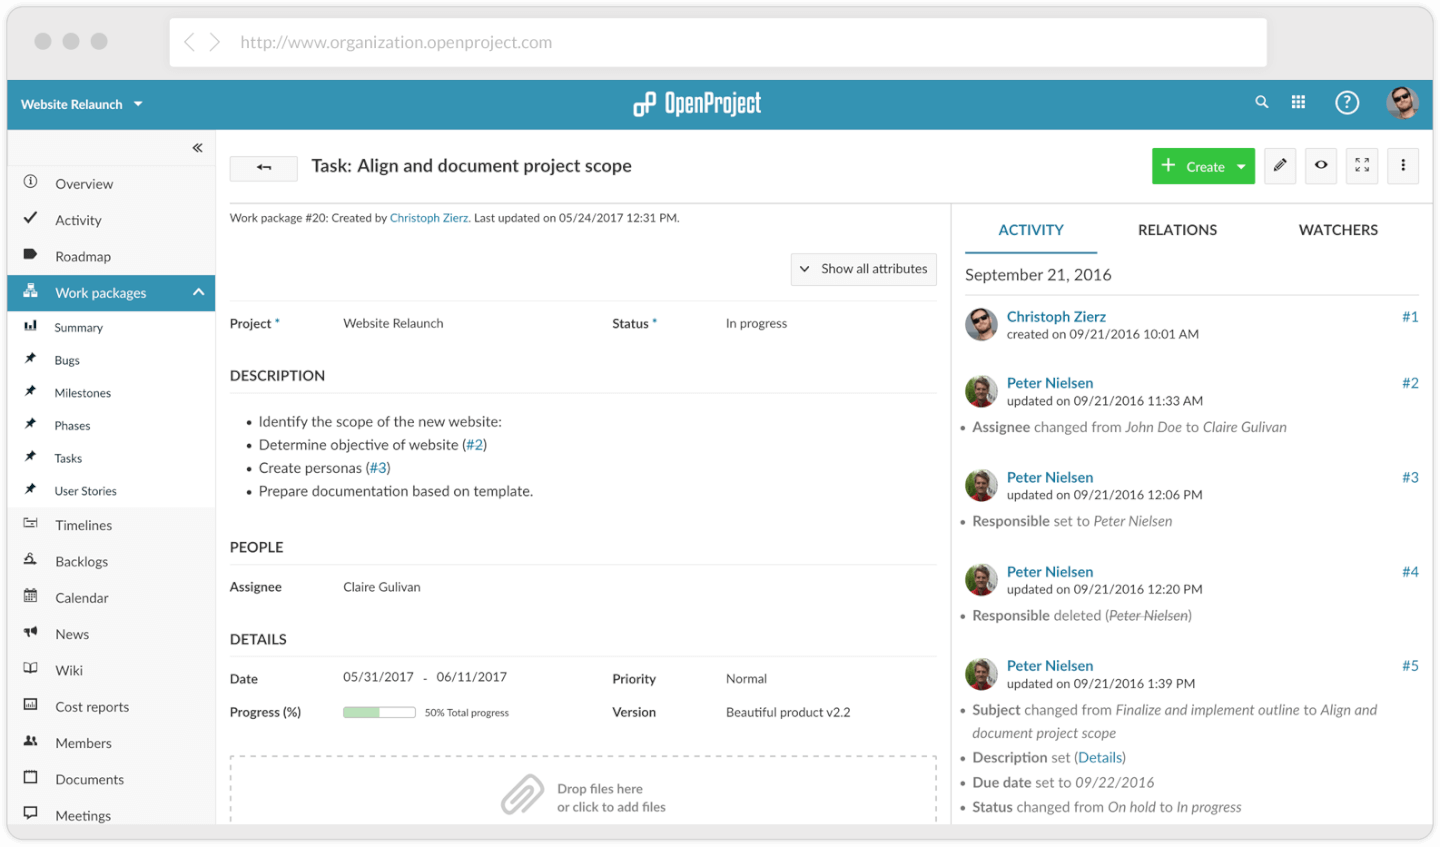Viewport: 1440px width, 847px height.
Task: Open the Details link in activity
Action: [x=1100, y=758]
